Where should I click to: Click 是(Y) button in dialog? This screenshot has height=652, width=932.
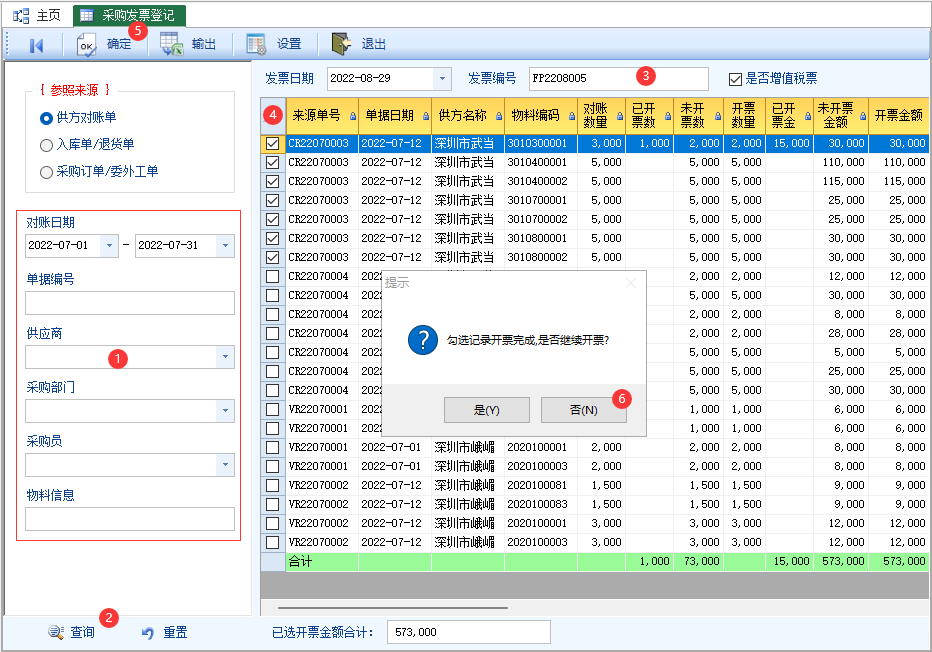487,410
